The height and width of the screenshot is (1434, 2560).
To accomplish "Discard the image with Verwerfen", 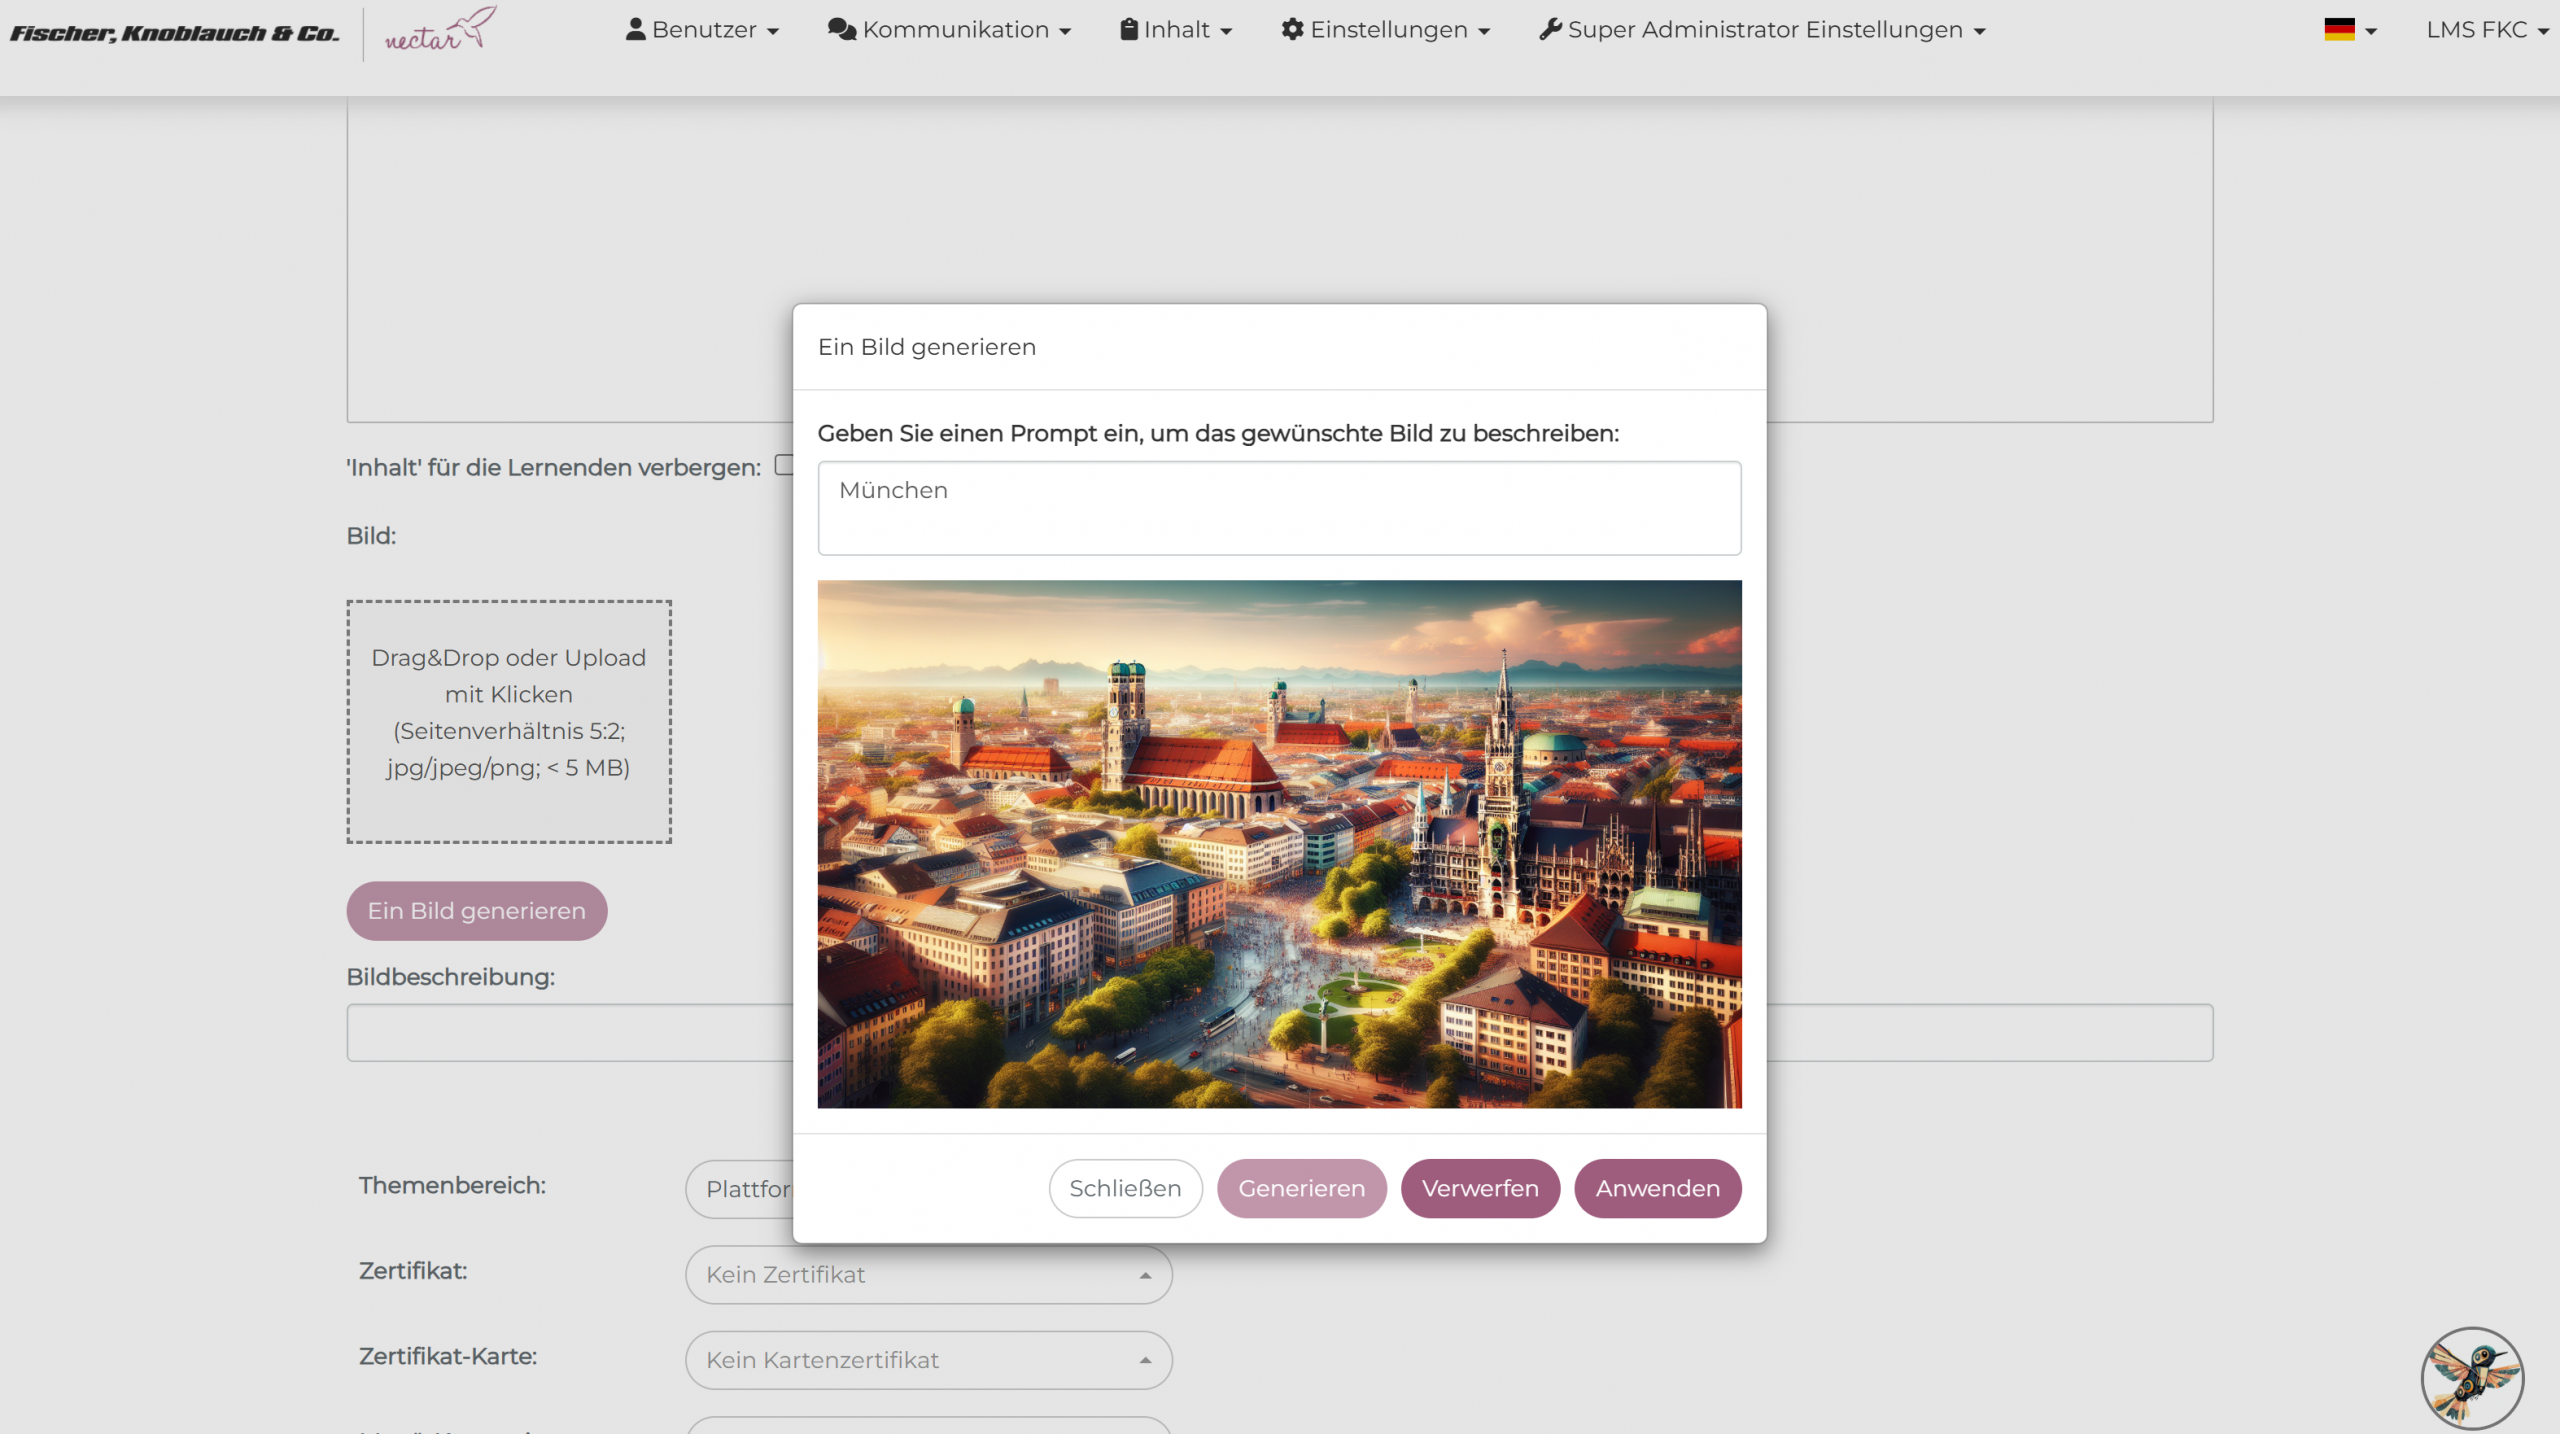I will click(1480, 1188).
